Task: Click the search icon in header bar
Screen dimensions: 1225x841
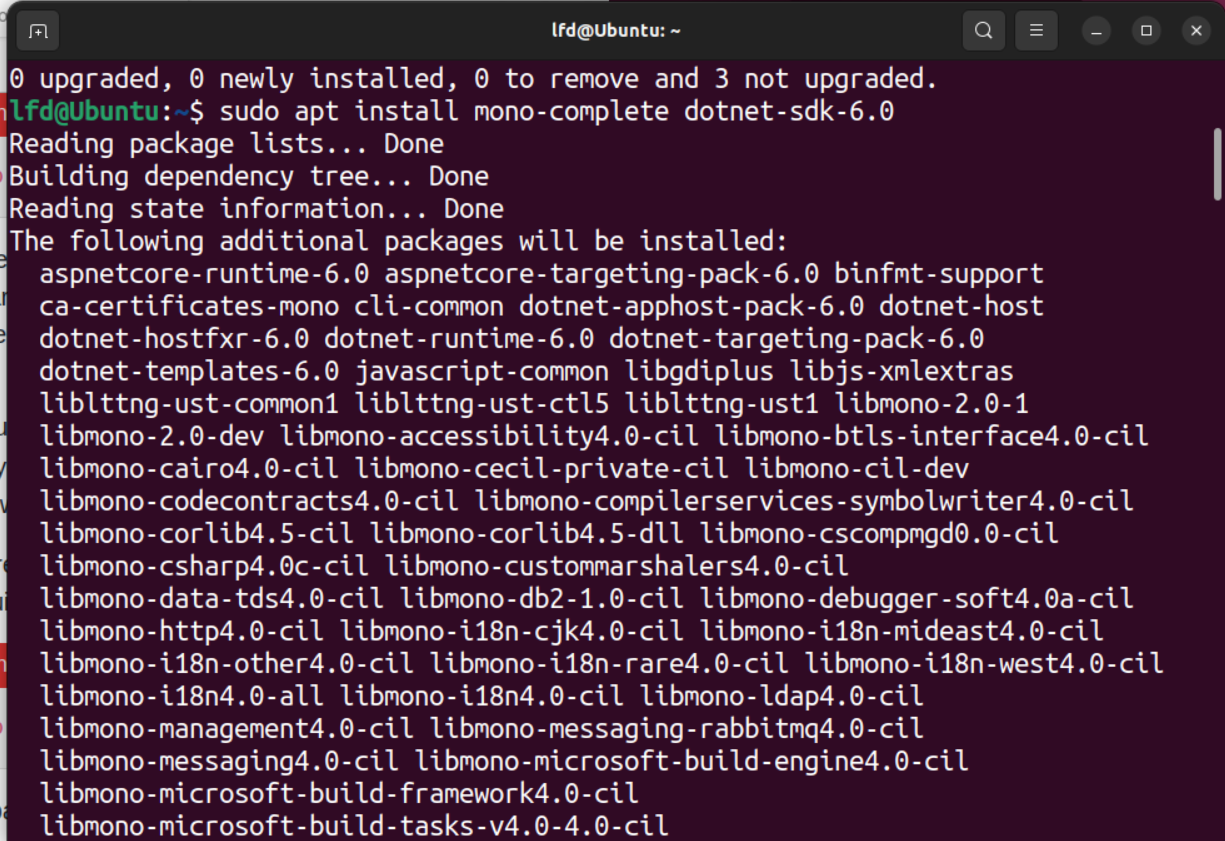Action: point(983,31)
